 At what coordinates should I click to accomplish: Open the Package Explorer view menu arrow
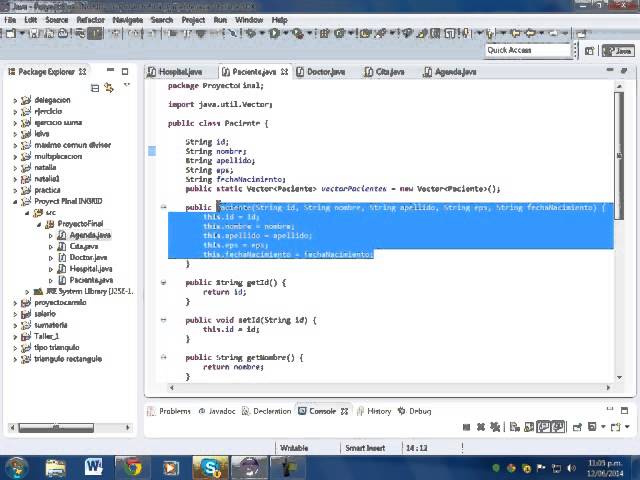click(127, 85)
